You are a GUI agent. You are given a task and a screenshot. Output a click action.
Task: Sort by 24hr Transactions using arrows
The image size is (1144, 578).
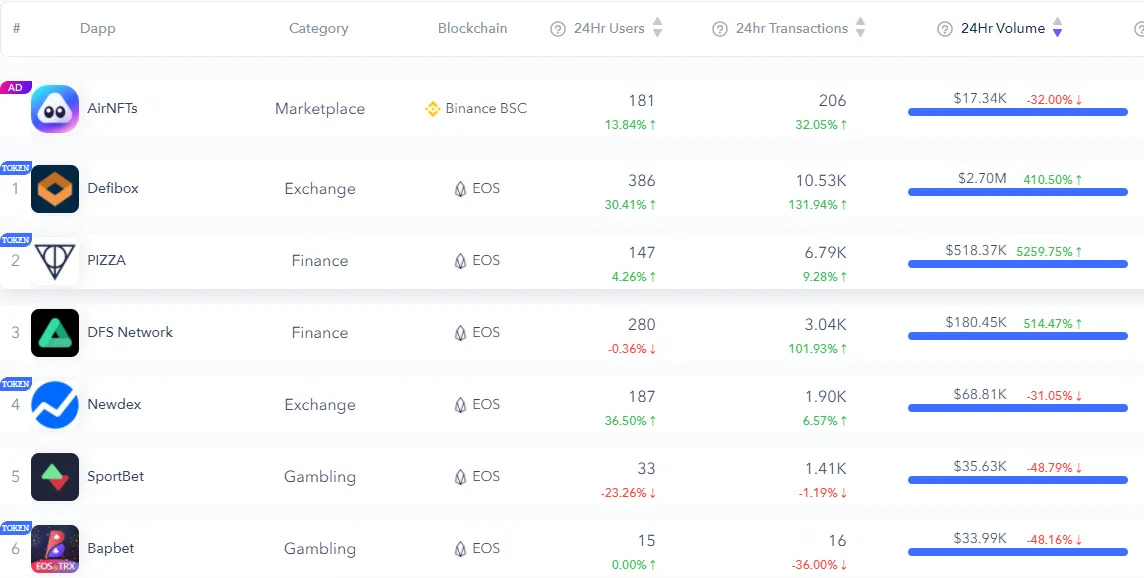(860, 28)
